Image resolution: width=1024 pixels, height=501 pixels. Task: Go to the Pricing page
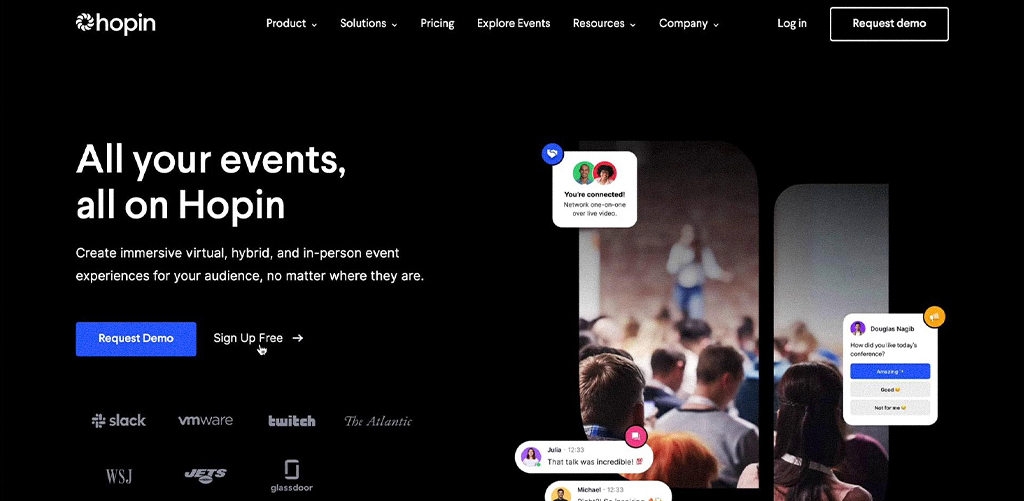click(x=438, y=24)
